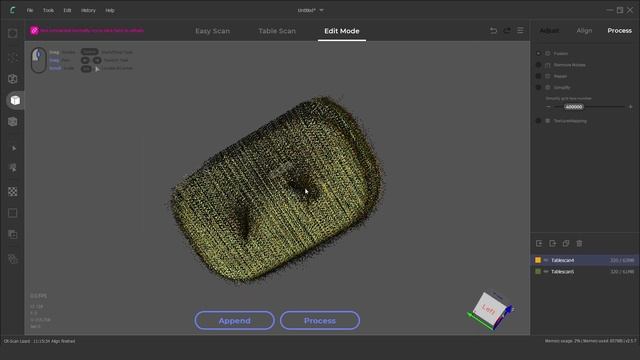This screenshot has height=360, width=640.
Task: Open the History menu
Action: coord(88,10)
